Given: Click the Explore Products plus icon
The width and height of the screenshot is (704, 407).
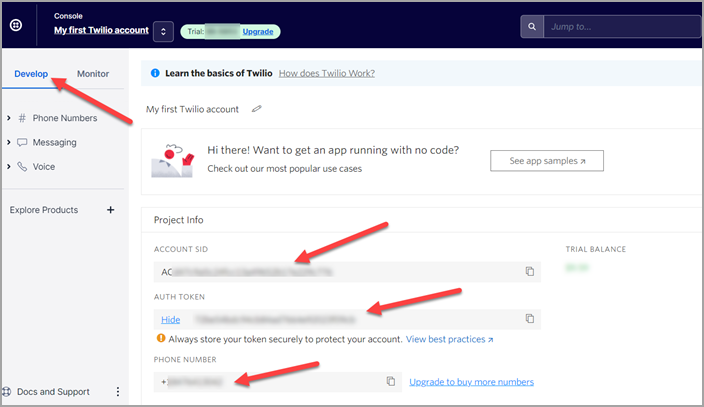Looking at the screenshot, I should click(x=110, y=210).
